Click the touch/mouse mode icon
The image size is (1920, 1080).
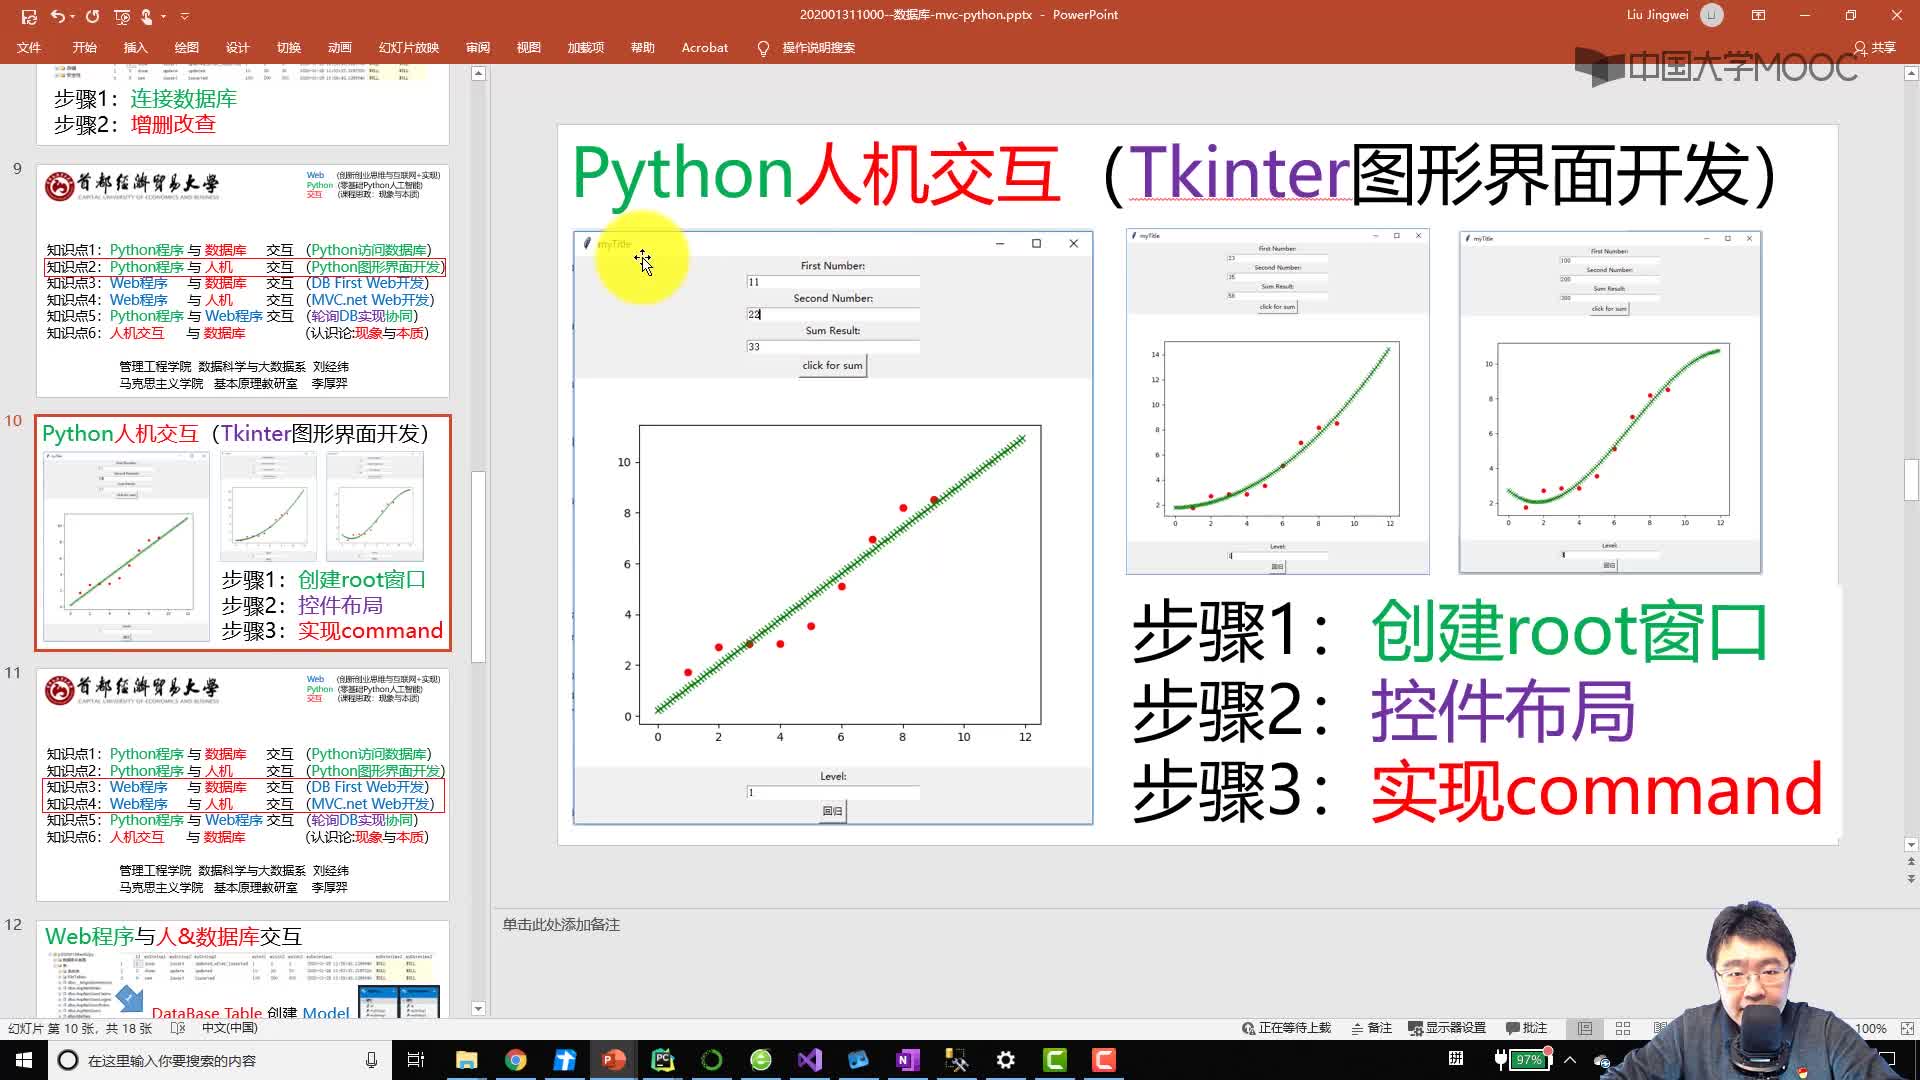coord(146,16)
